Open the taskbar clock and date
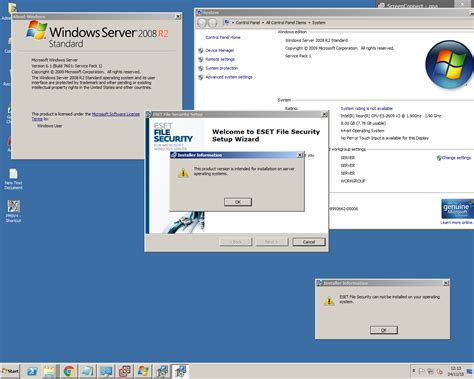 click(x=455, y=371)
